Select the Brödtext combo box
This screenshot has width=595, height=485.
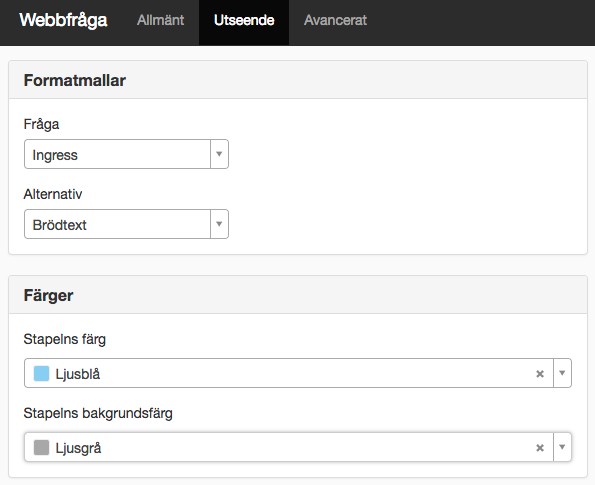(126, 224)
